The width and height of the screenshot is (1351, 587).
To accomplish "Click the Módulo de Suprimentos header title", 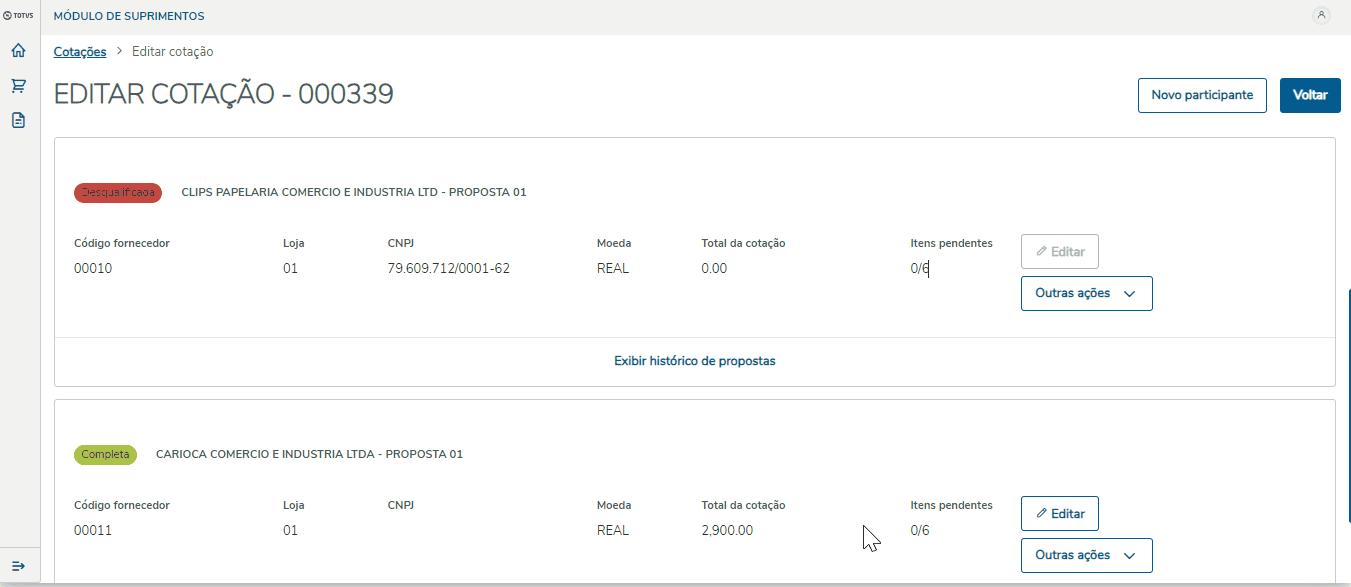I will [x=128, y=16].
